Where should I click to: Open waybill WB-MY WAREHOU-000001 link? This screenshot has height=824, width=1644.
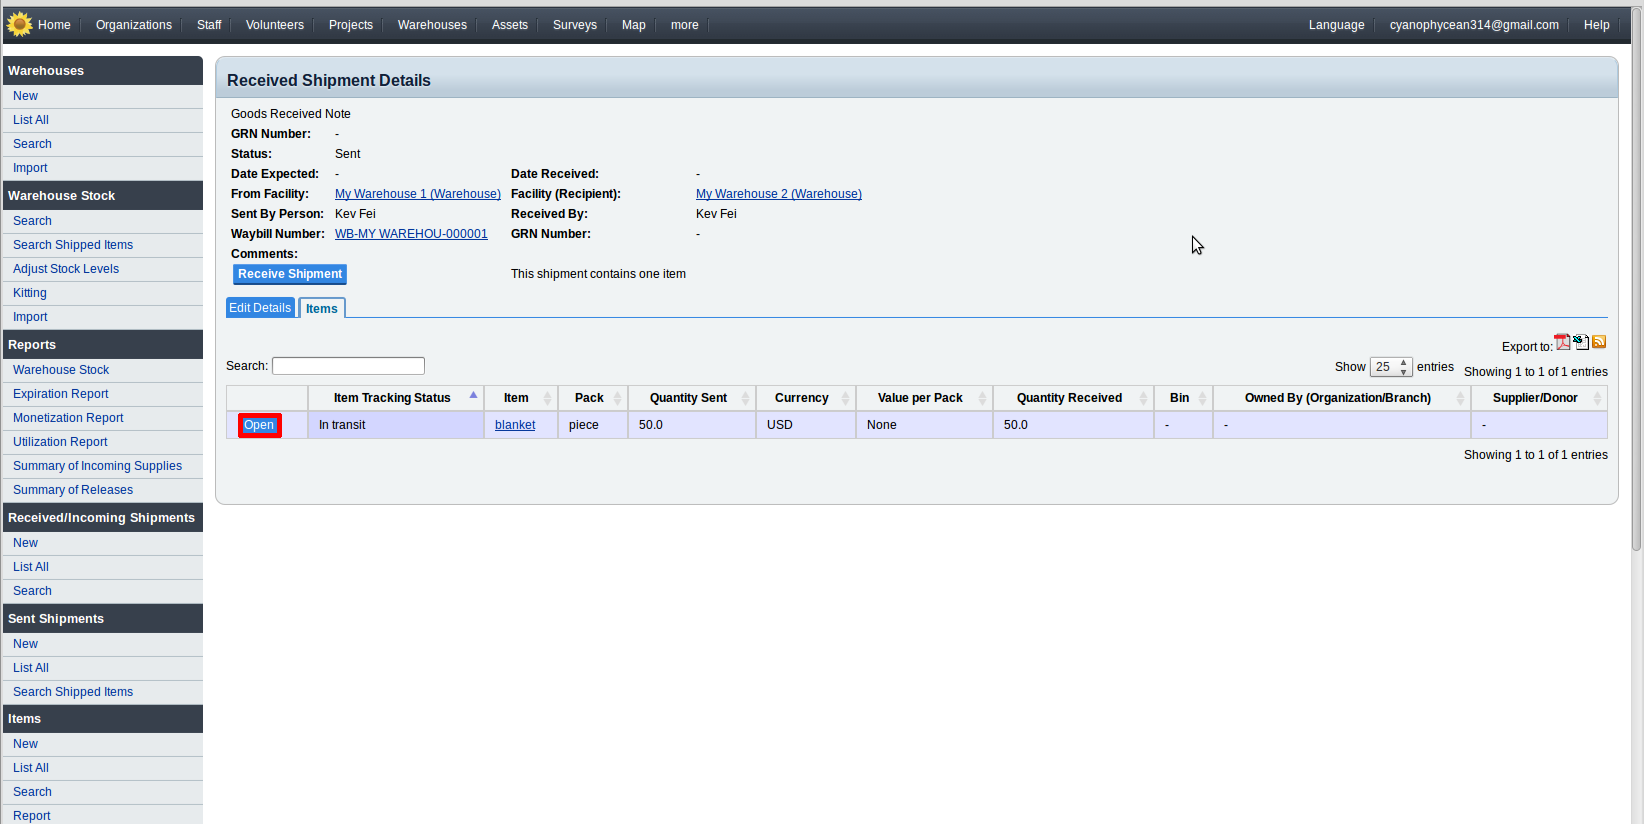point(411,234)
